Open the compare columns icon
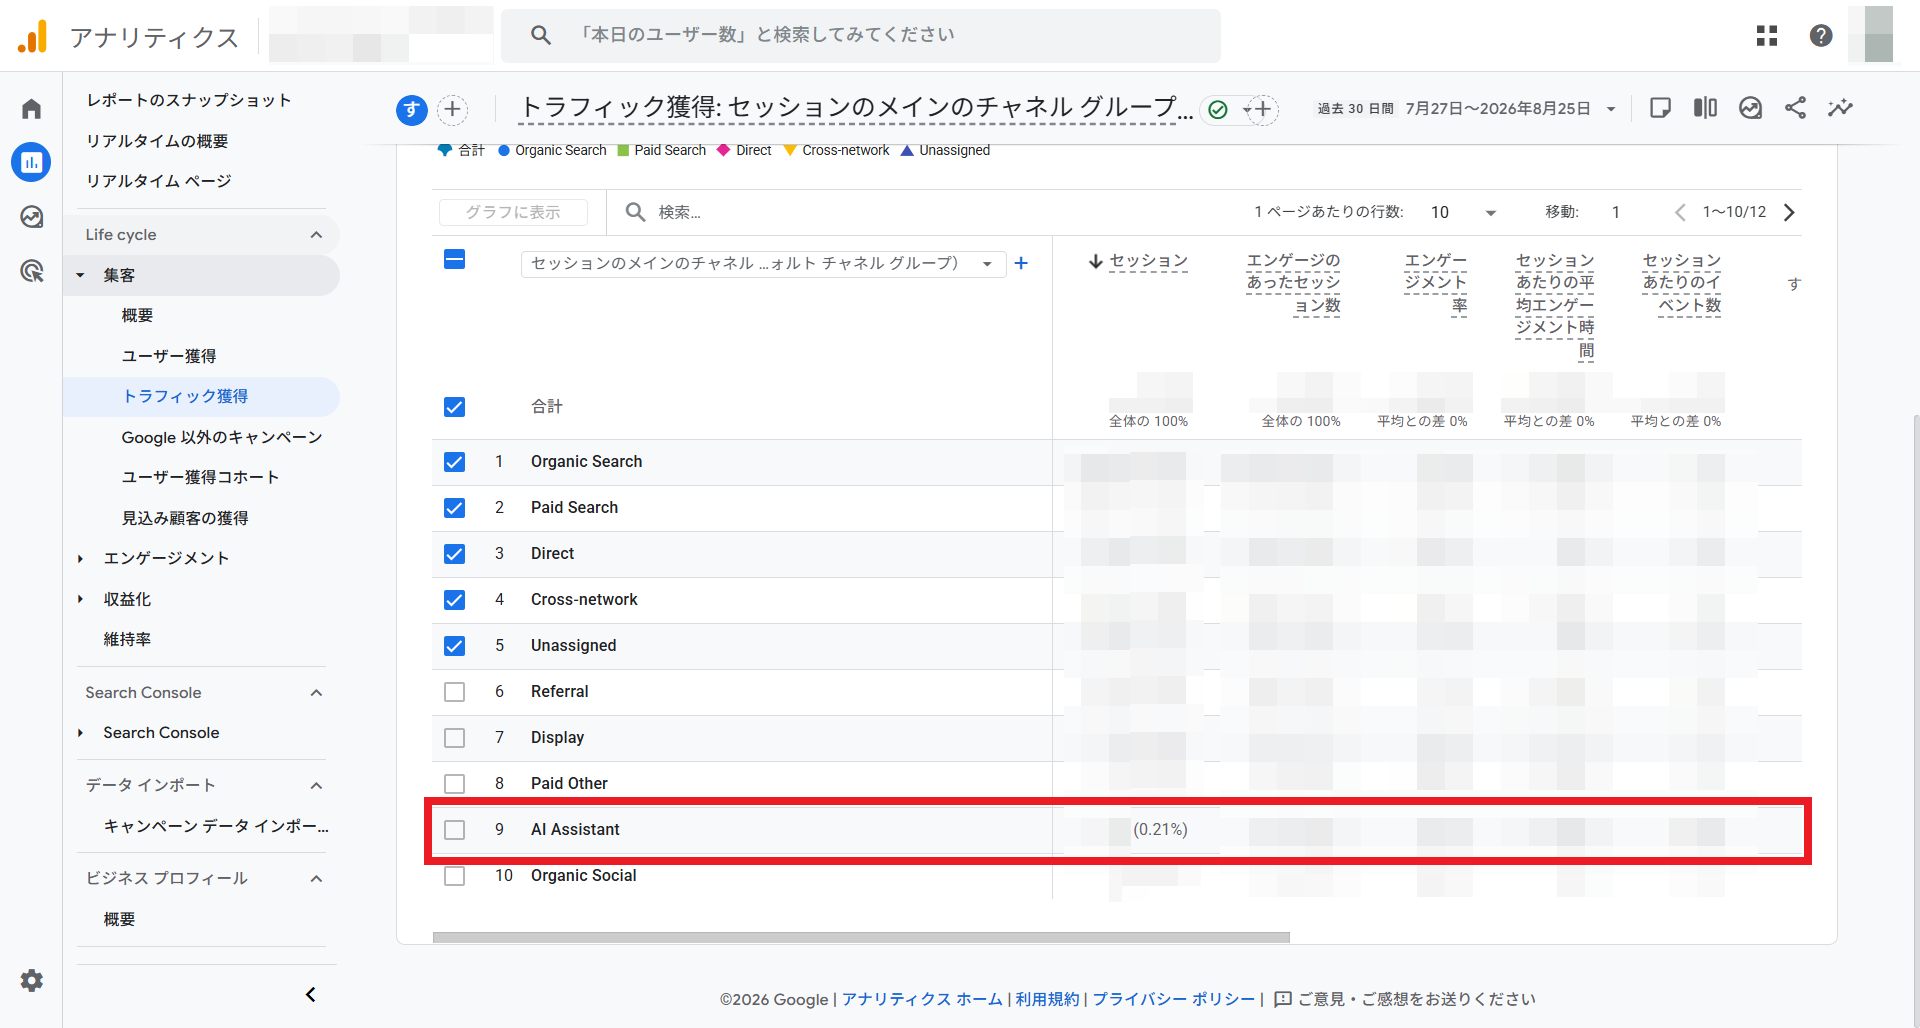Image resolution: width=1920 pixels, height=1028 pixels. (x=1705, y=108)
